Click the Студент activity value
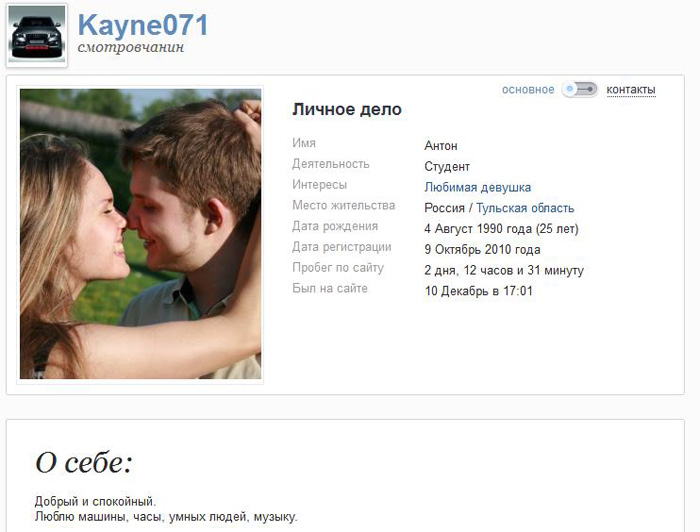Screen dimensions: 700x532 tap(447, 166)
